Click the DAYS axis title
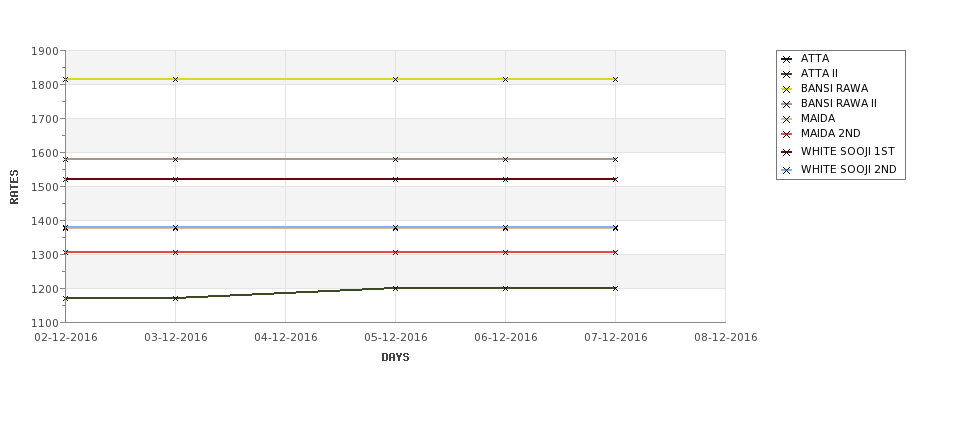 (x=395, y=357)
